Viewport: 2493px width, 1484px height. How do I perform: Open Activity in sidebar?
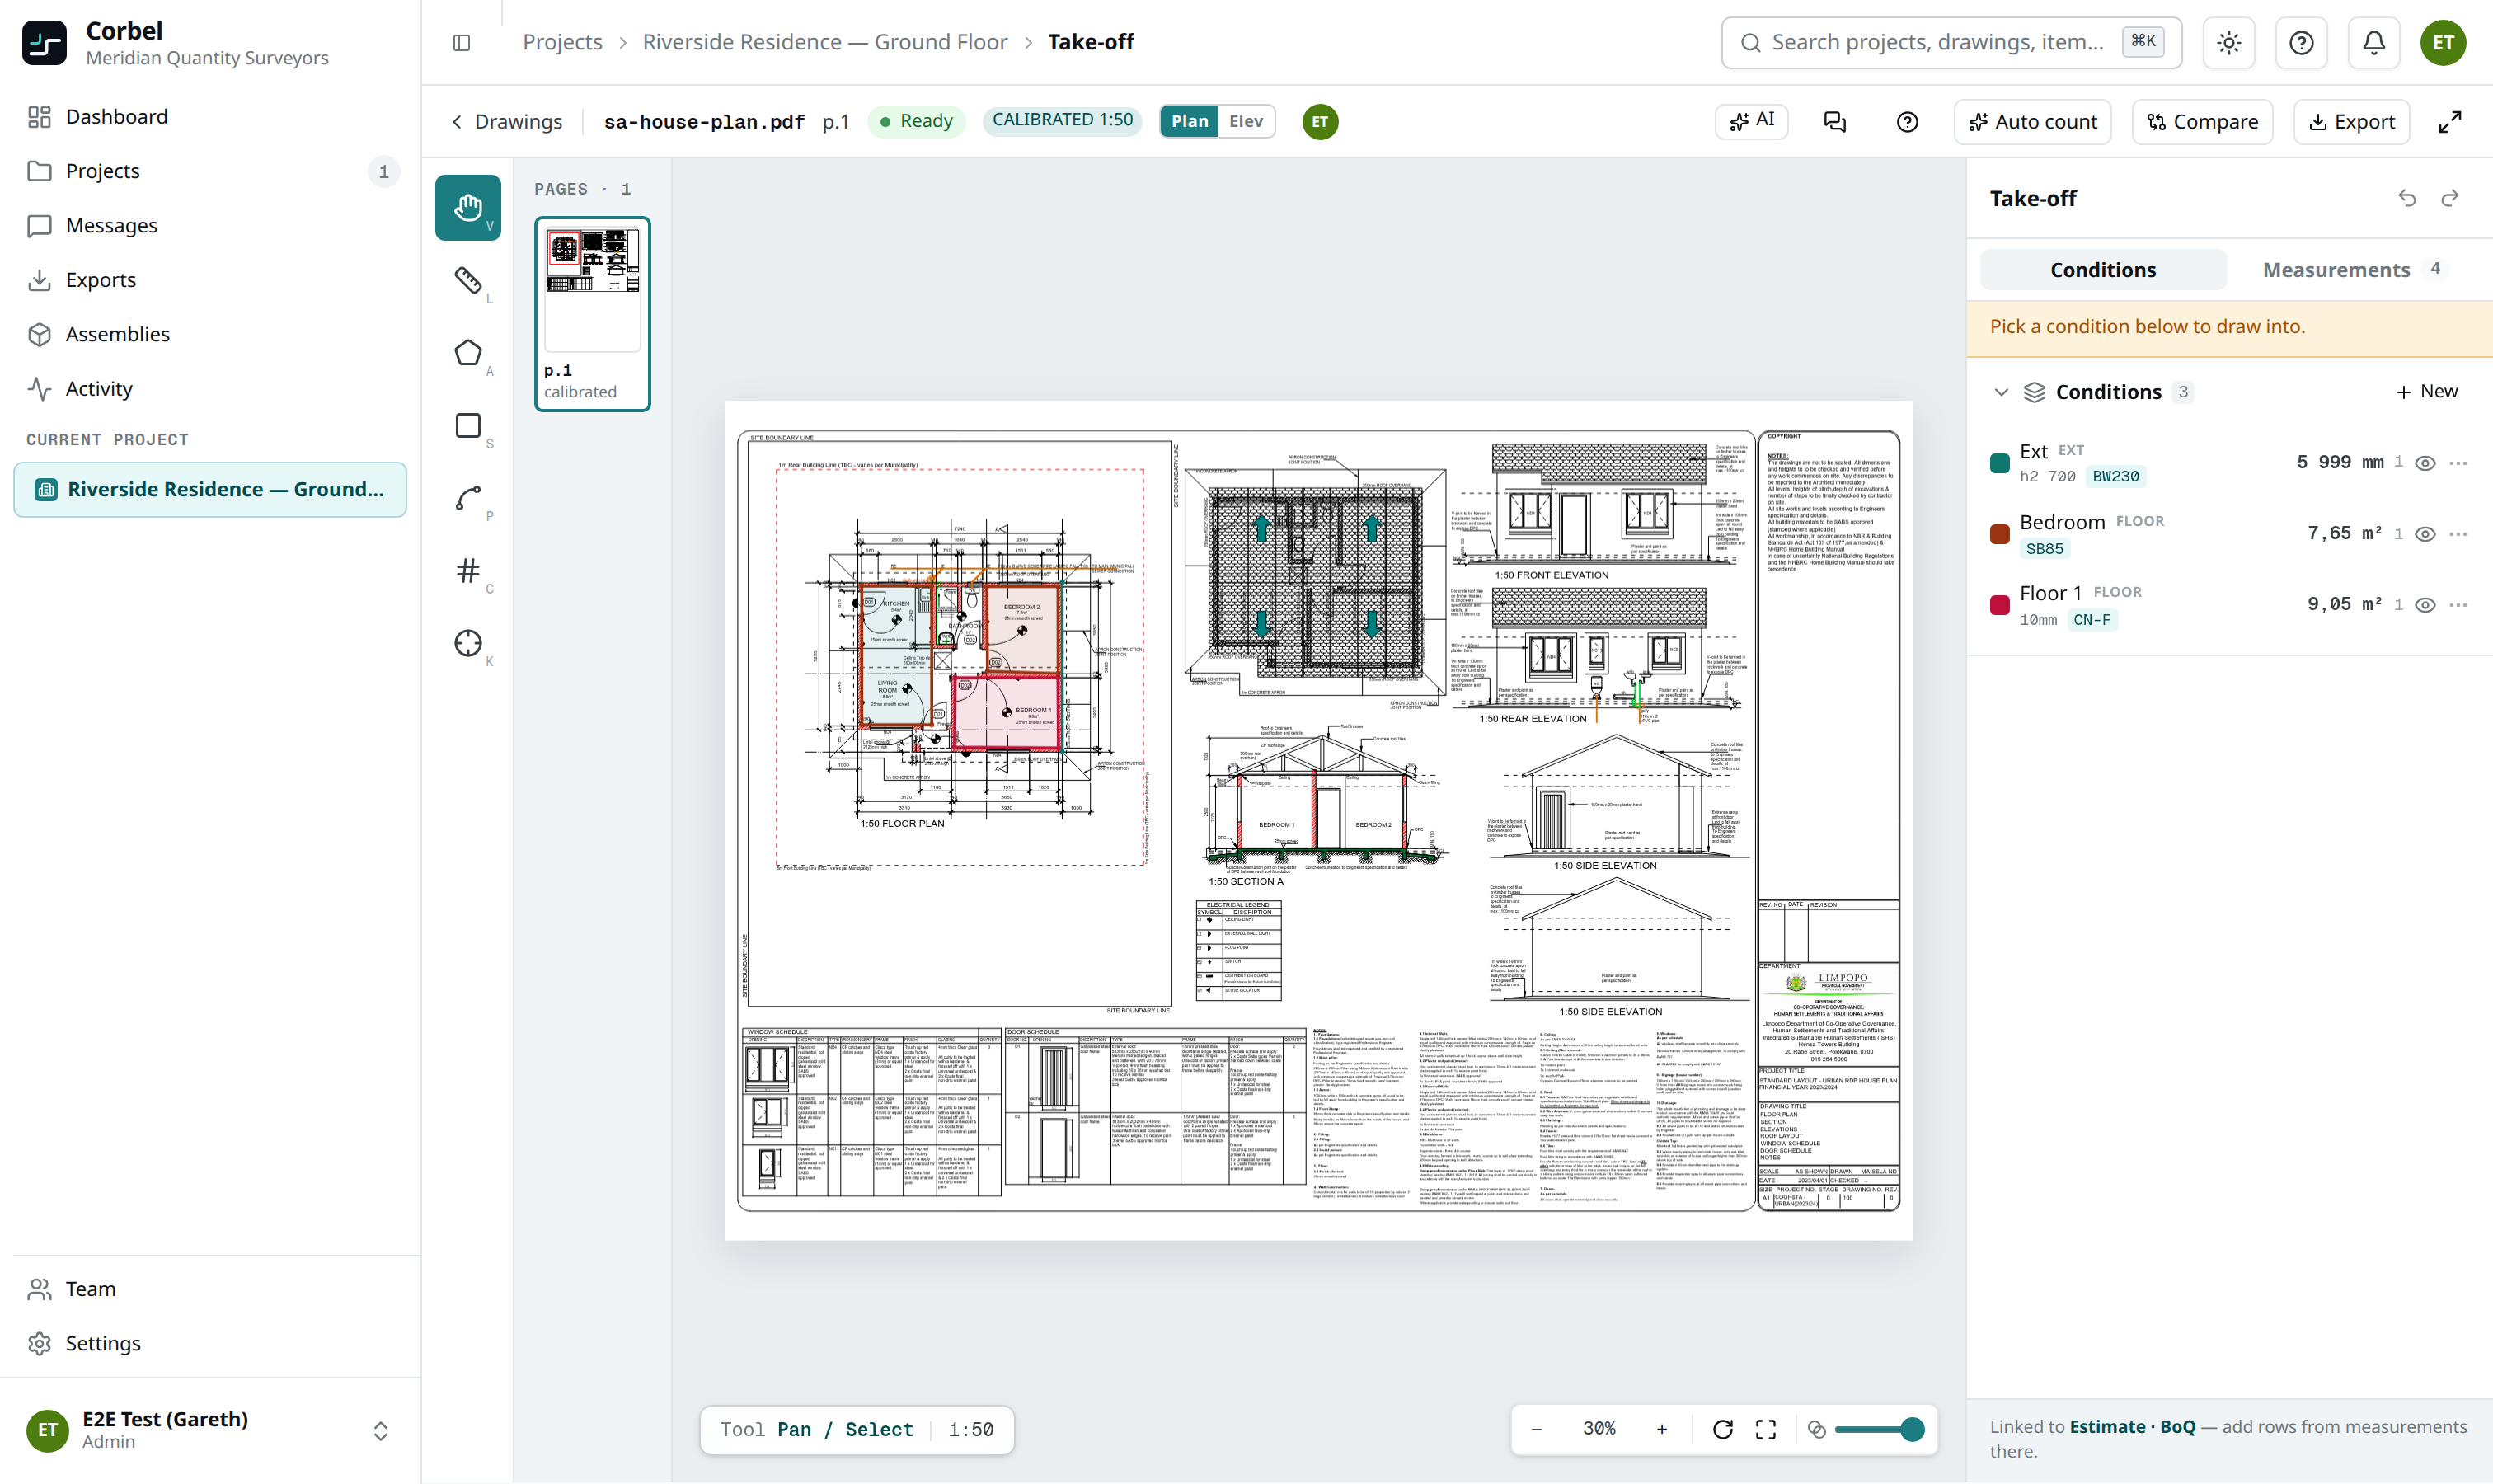coord(210,389)
